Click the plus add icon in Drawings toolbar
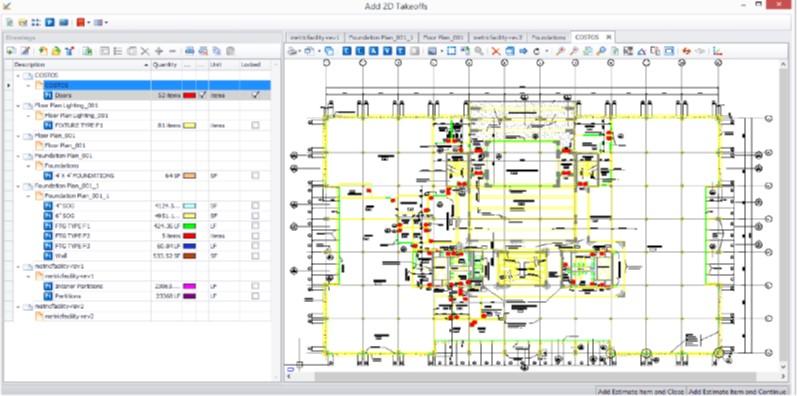The height and width of the screenshot is (396, 797). pyautogui.click(x=159, y=51)
